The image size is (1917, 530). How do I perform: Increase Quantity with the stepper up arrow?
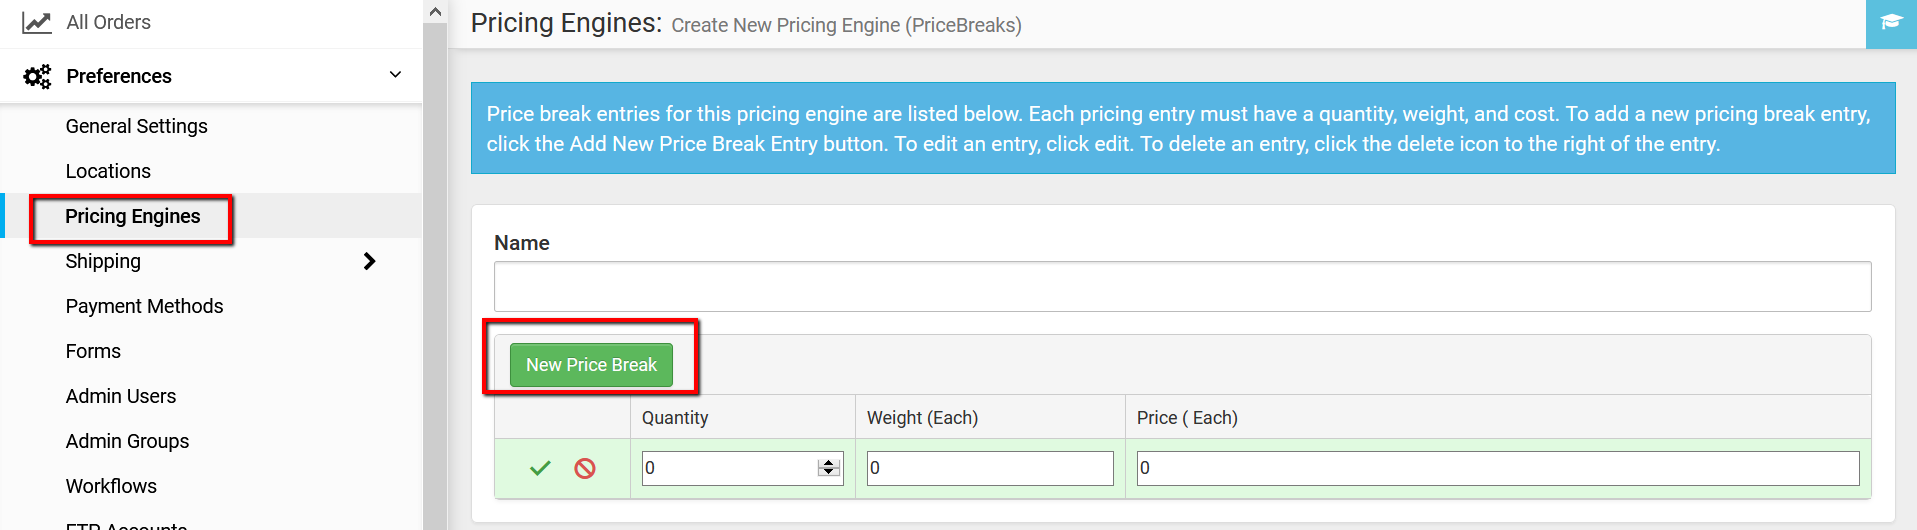click(x=828, y=463)
